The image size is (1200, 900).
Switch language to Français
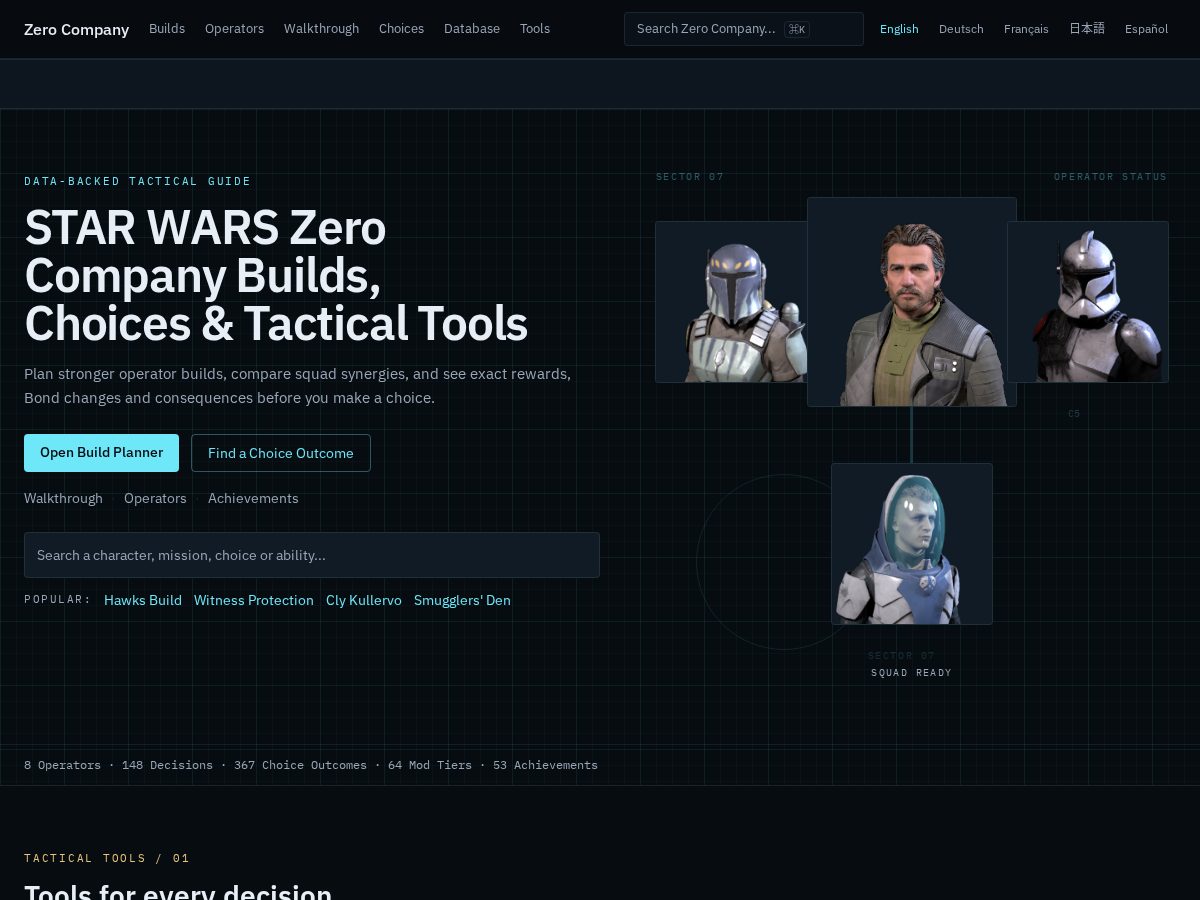coord(1026,29)
